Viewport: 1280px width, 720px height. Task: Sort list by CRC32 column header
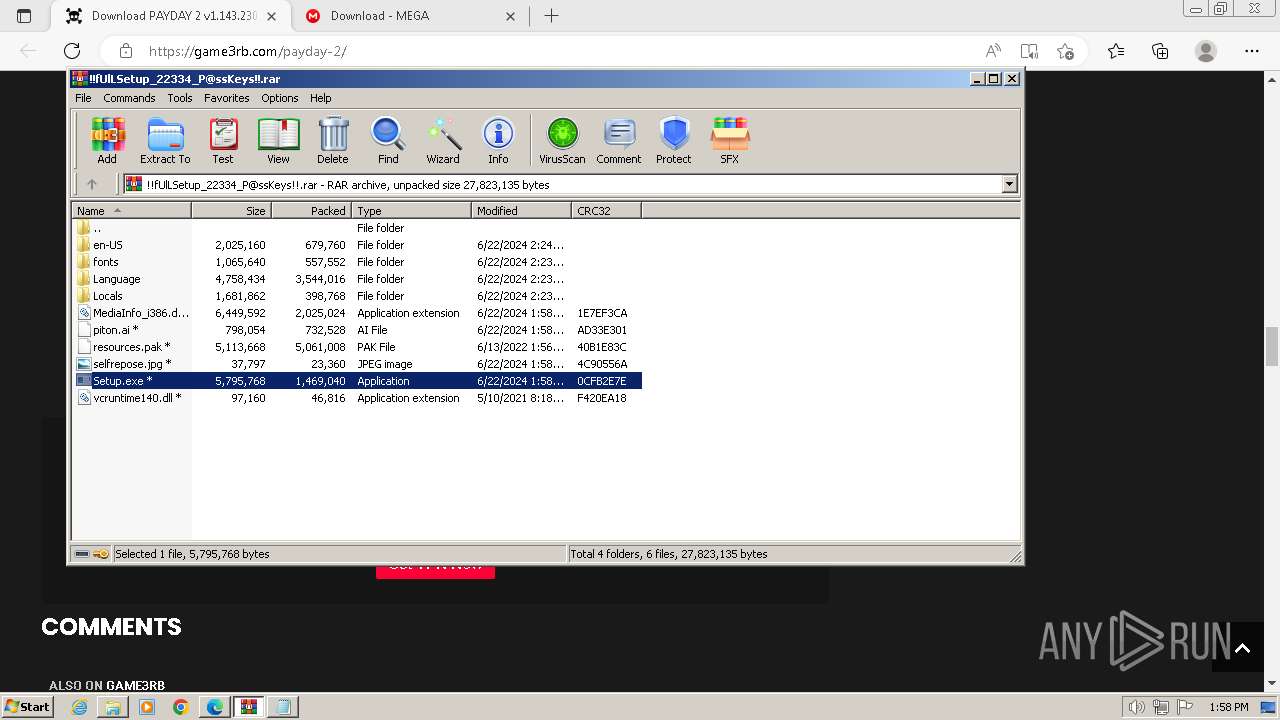click(x=606, y=211)
